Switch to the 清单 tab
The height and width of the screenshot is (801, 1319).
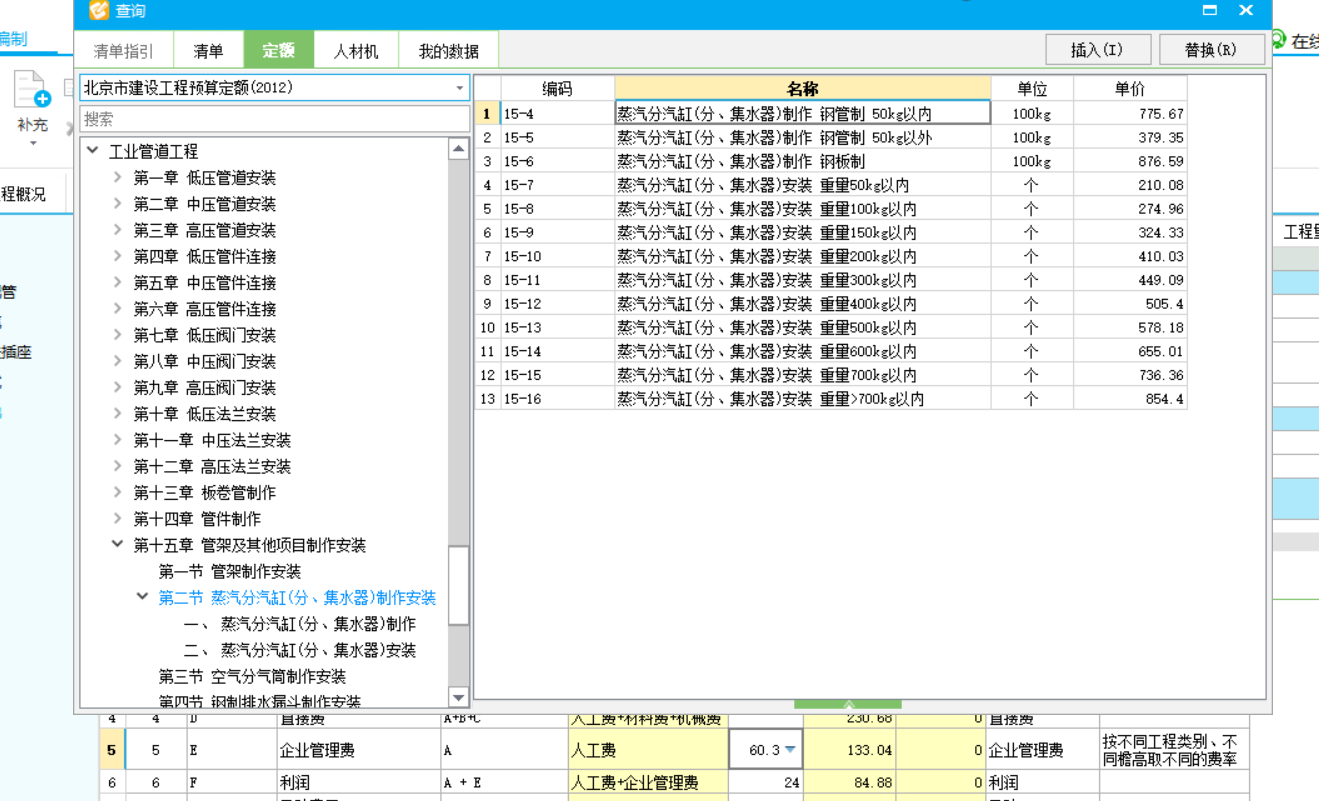[208, 51]
